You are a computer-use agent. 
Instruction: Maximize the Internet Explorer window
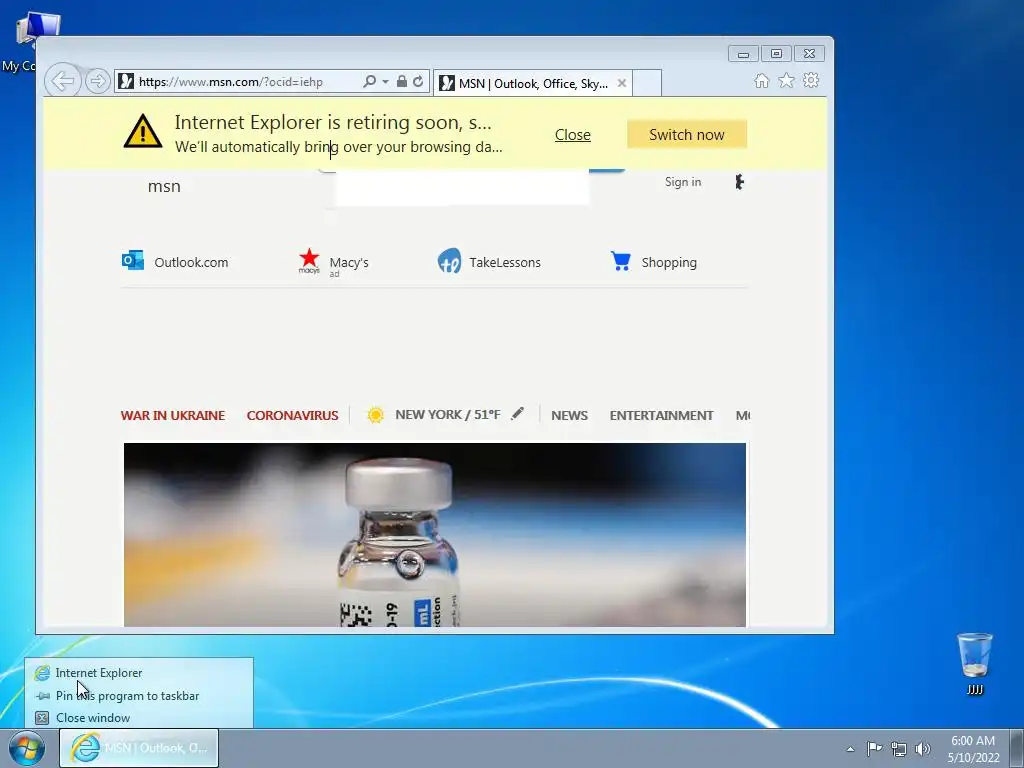776,54
